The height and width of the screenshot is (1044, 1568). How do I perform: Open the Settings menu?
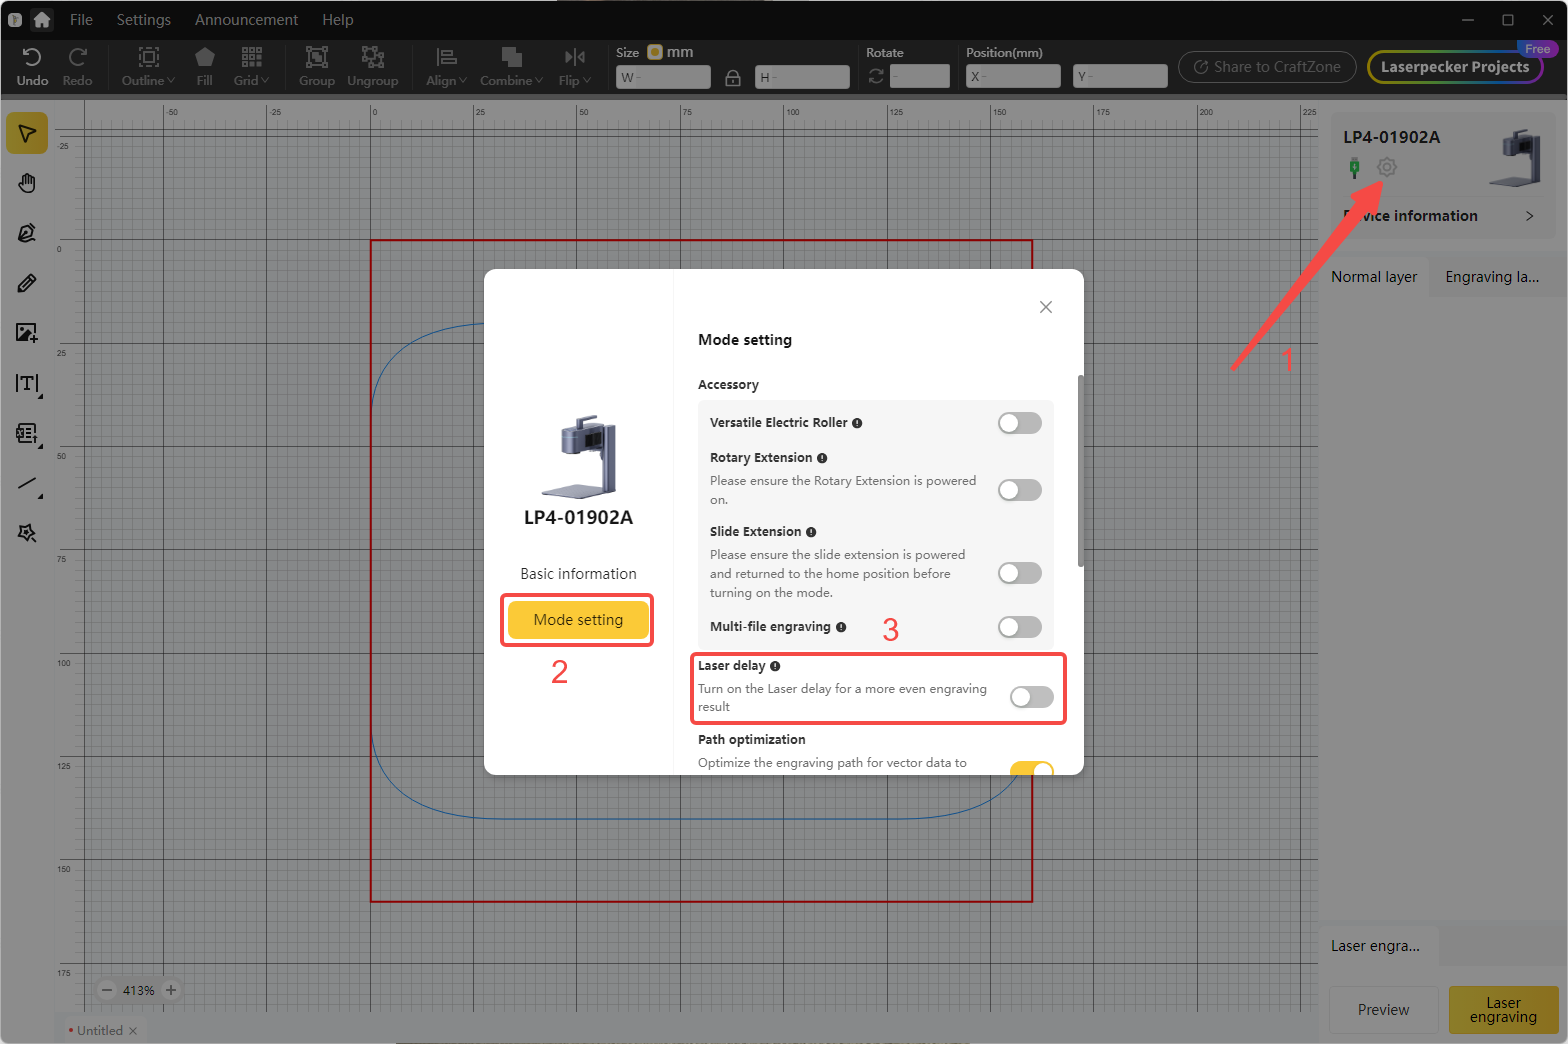tap(143, 20)
